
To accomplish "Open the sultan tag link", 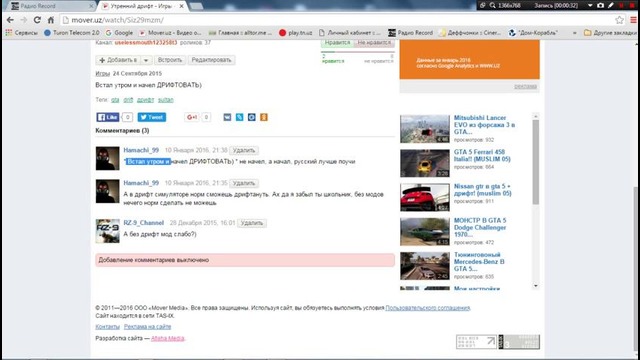I will pyautogui.click(x=166, y=100).
